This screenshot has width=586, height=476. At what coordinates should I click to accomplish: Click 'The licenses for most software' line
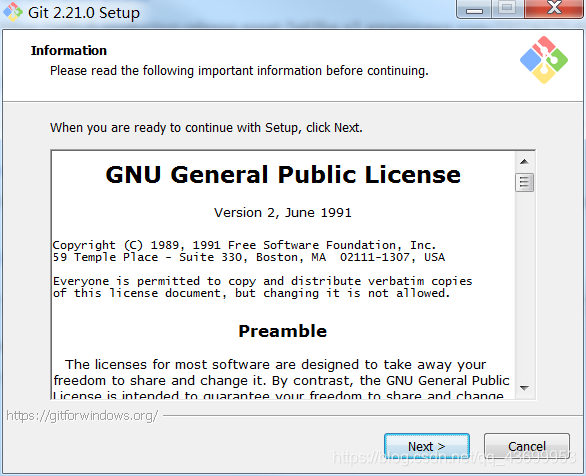276,365
